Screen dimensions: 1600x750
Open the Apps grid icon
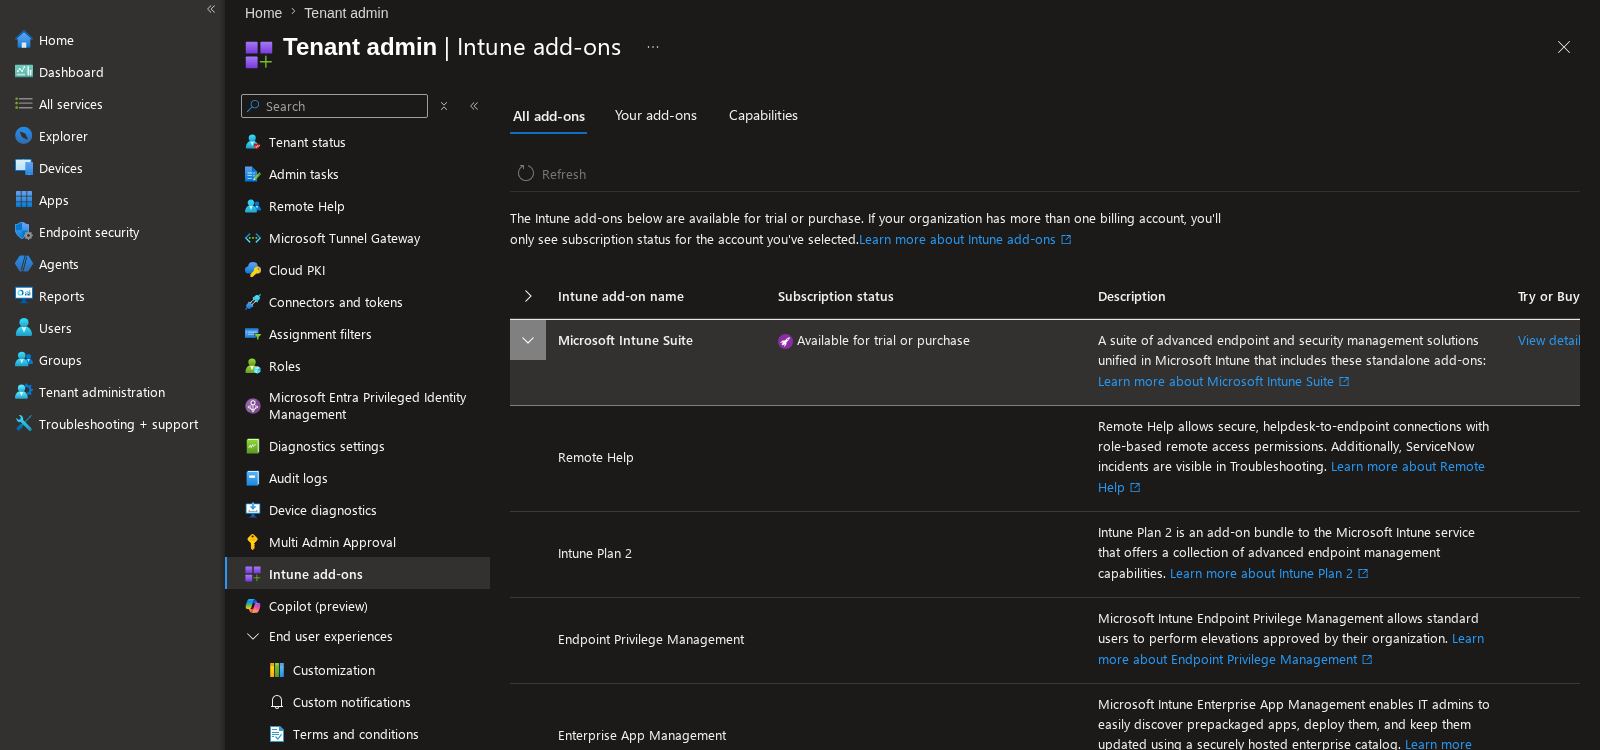(24, 200)
